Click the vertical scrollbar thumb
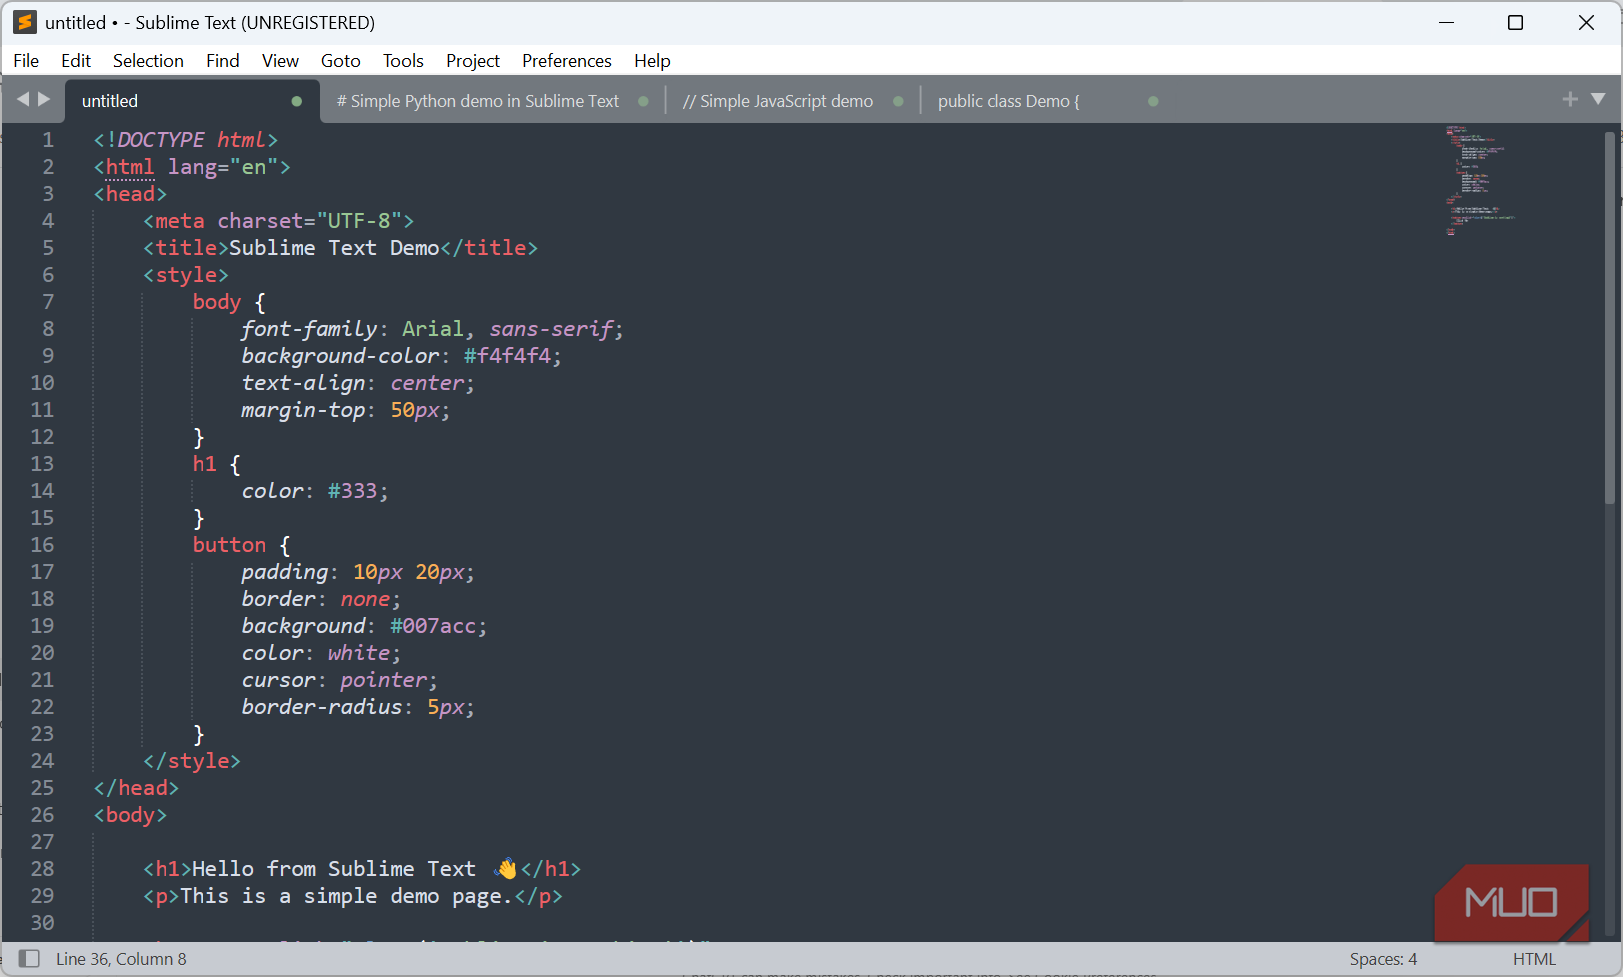 click(1610, 317)
